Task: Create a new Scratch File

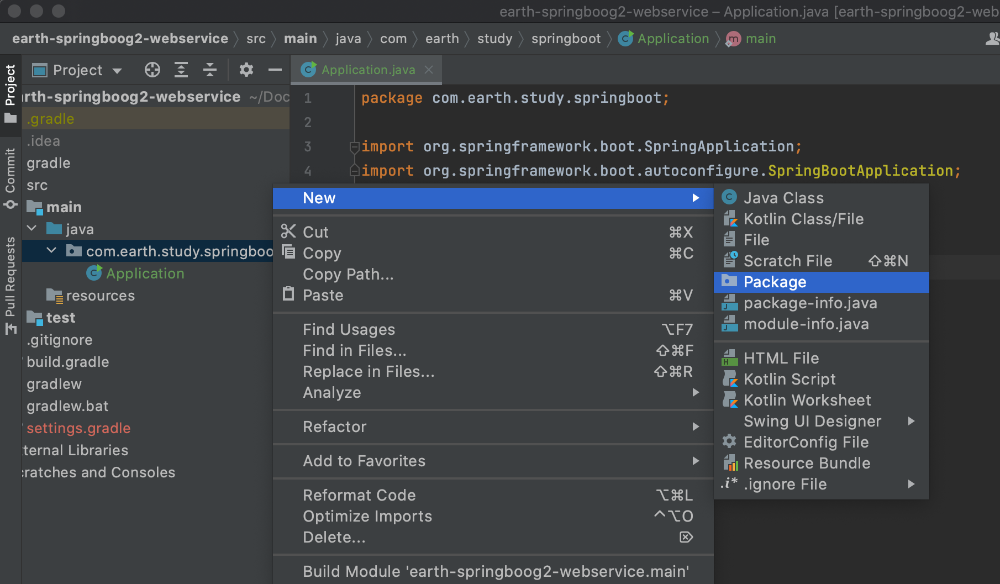Action: 821,261
